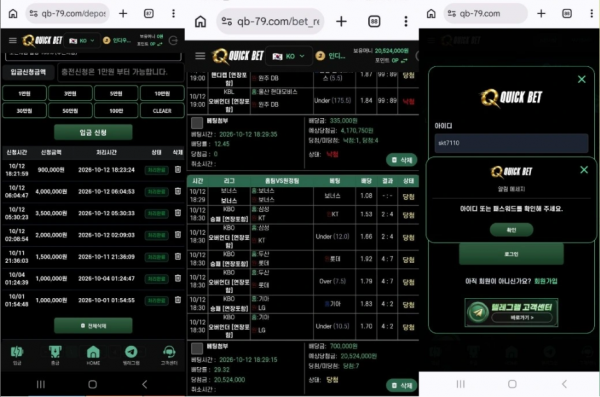Open 고객센터 headset icon in bottom navigation
600x397 pixels.
169,355
